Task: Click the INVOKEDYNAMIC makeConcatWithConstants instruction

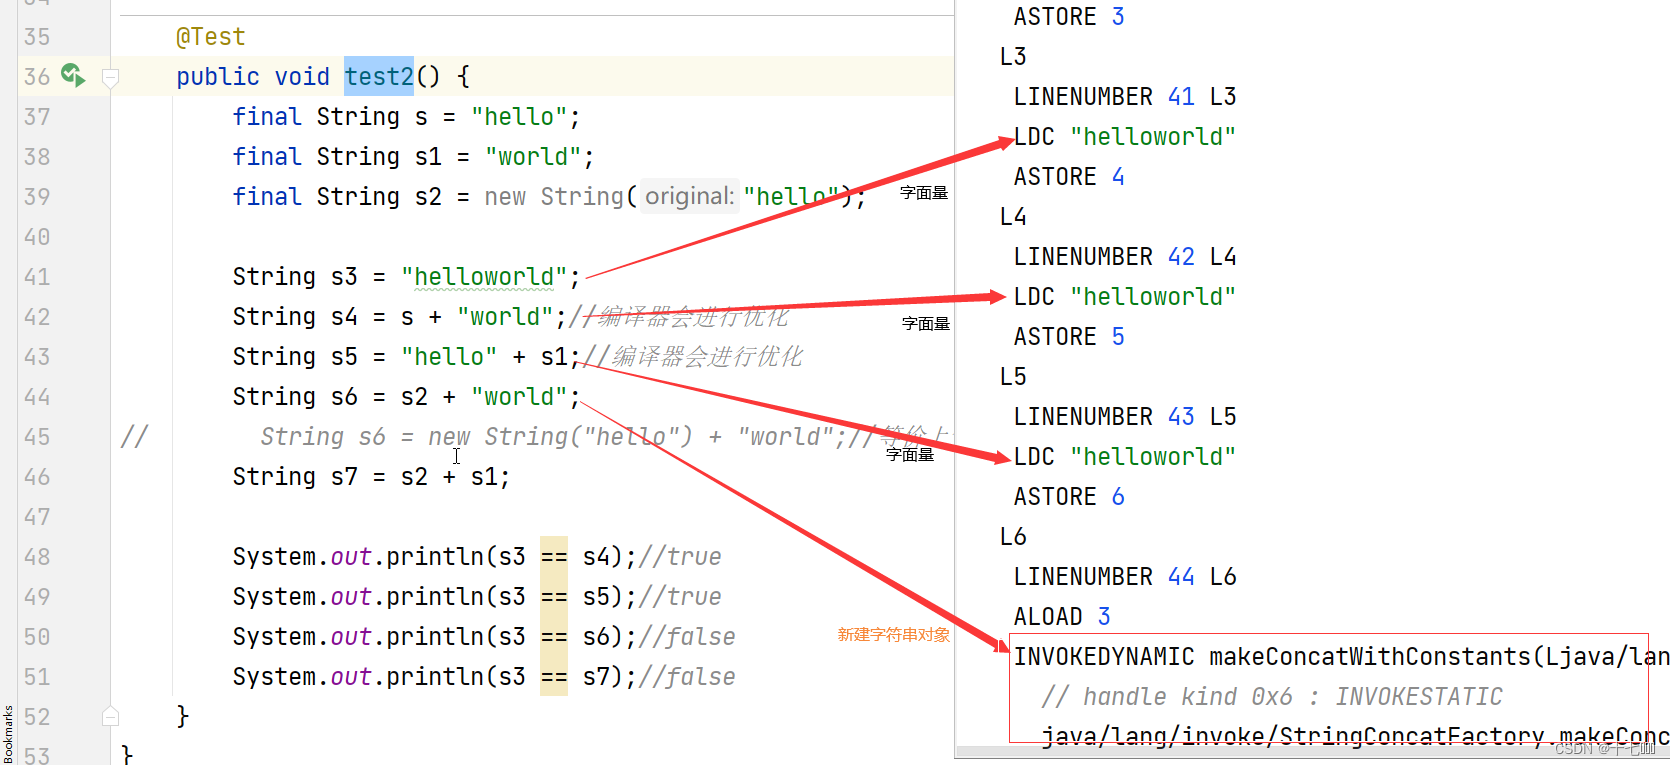Action: 1341,657
